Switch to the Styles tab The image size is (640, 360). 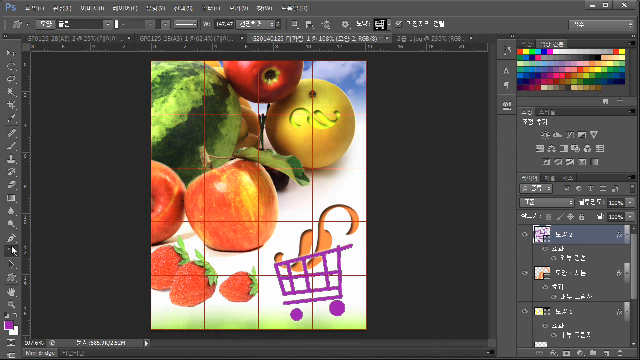pyautogui.click(x=547, y=112)
